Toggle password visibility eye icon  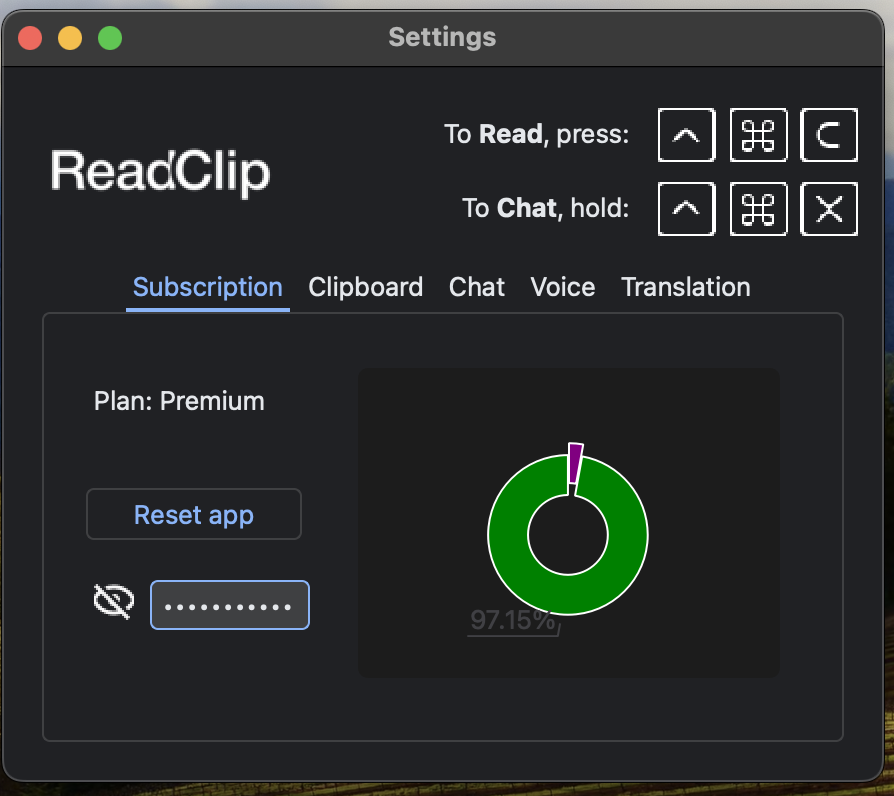click(x=113, y=601)
